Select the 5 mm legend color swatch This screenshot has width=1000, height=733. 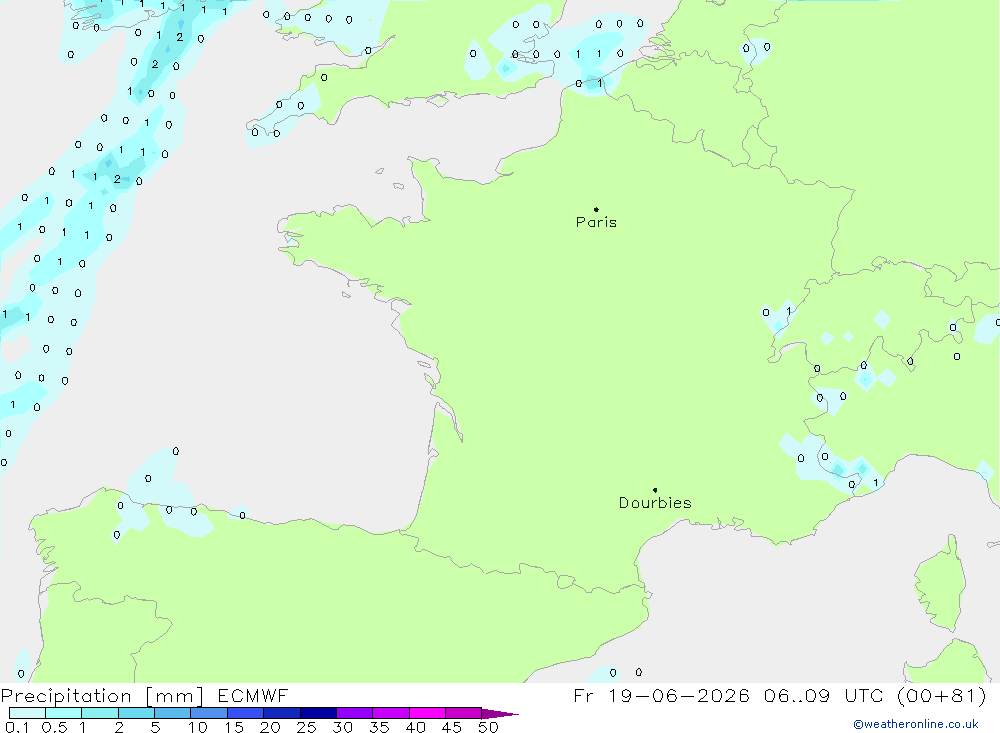click(x=172, y=713)
